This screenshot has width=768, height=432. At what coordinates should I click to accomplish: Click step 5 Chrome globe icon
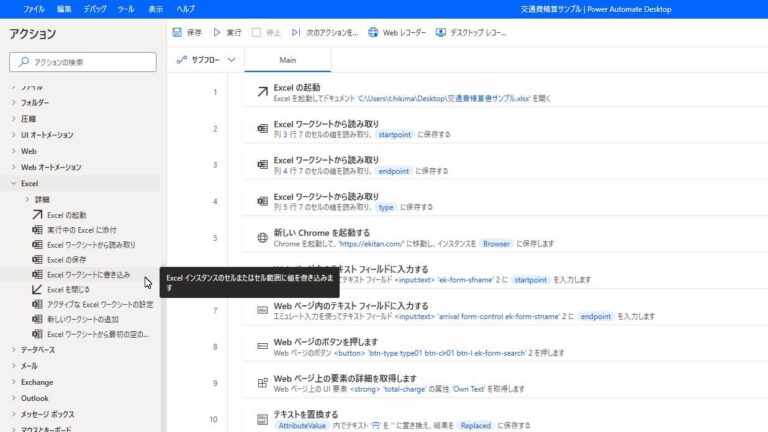click(263, 238)
